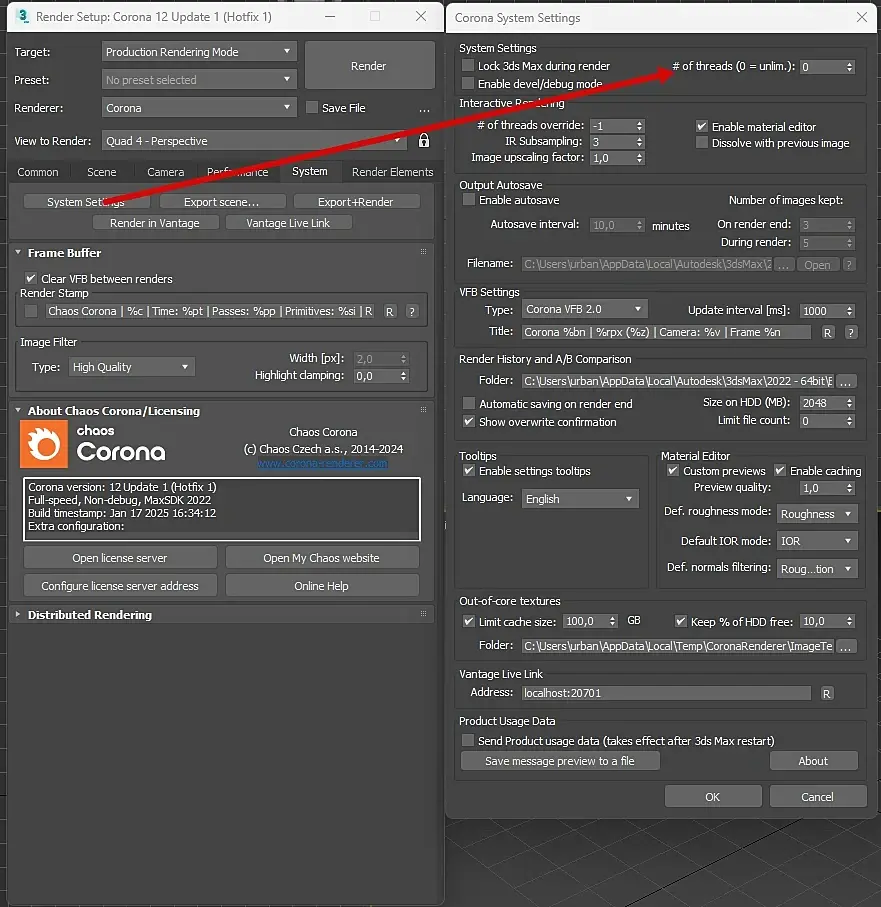This screenshot has height=907, width=881.
Task: Click the Save File ellipsis browse button
Action: 425,109
